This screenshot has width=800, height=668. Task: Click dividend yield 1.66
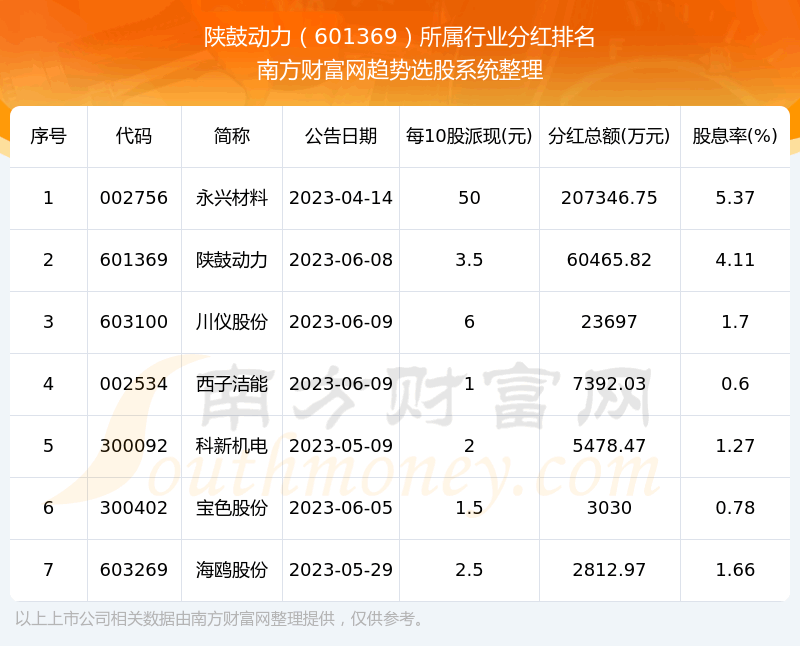[735, 570]
